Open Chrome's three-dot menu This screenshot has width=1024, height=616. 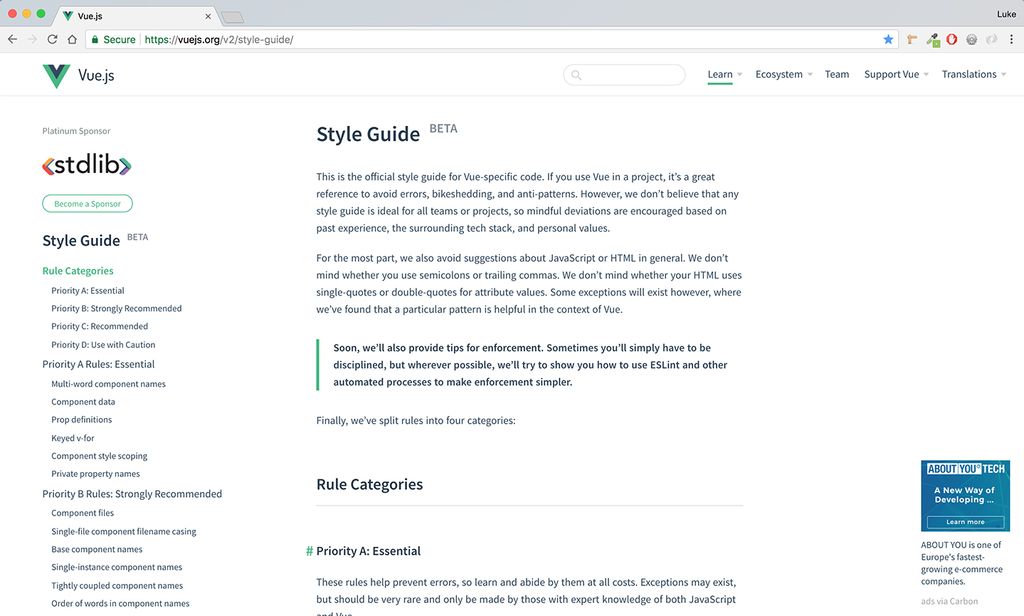[1011, 39]
